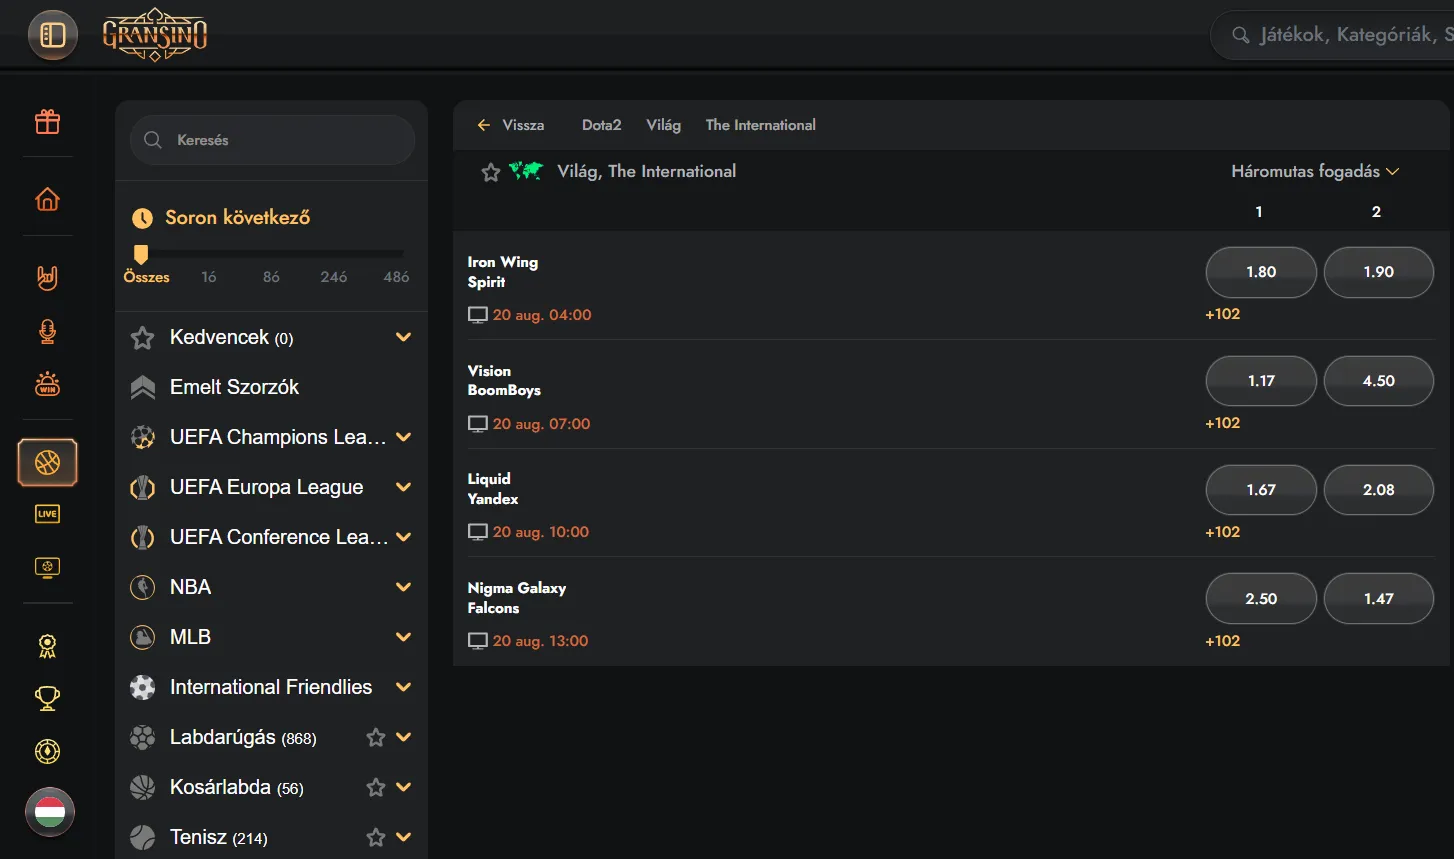Focus the Keresés sports search field
The width and height of the screenshot is (1454, 859).
pos(272,140)
